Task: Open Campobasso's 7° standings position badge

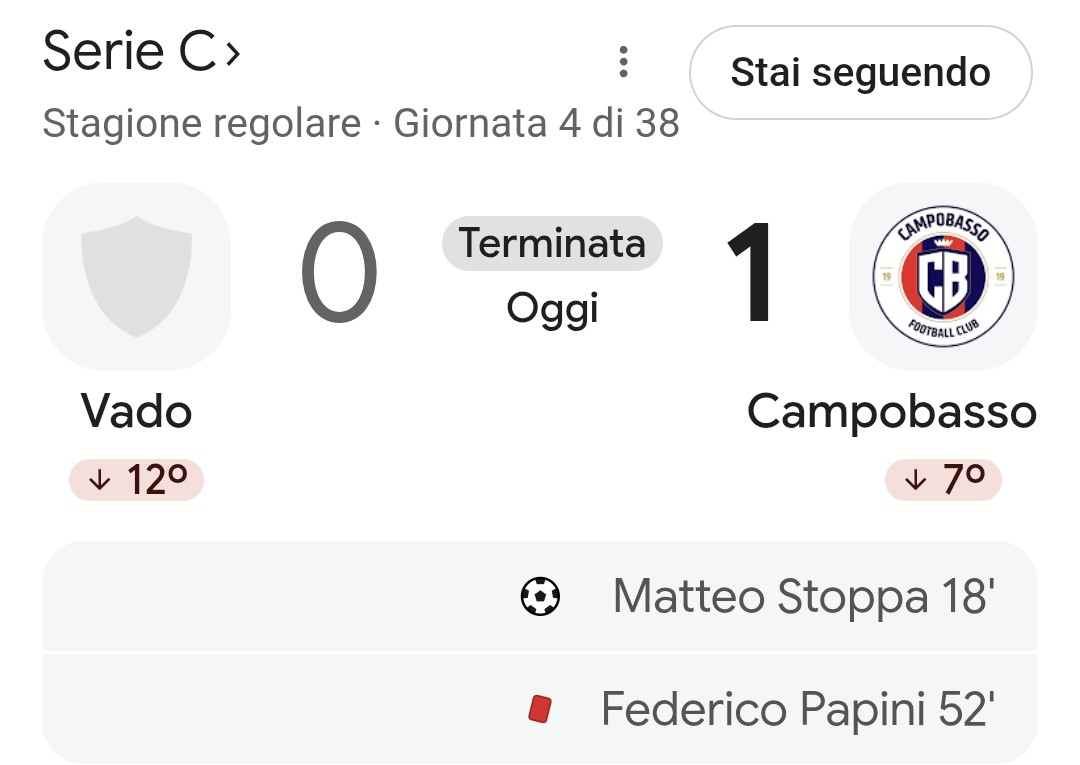Action: [943, 480]
